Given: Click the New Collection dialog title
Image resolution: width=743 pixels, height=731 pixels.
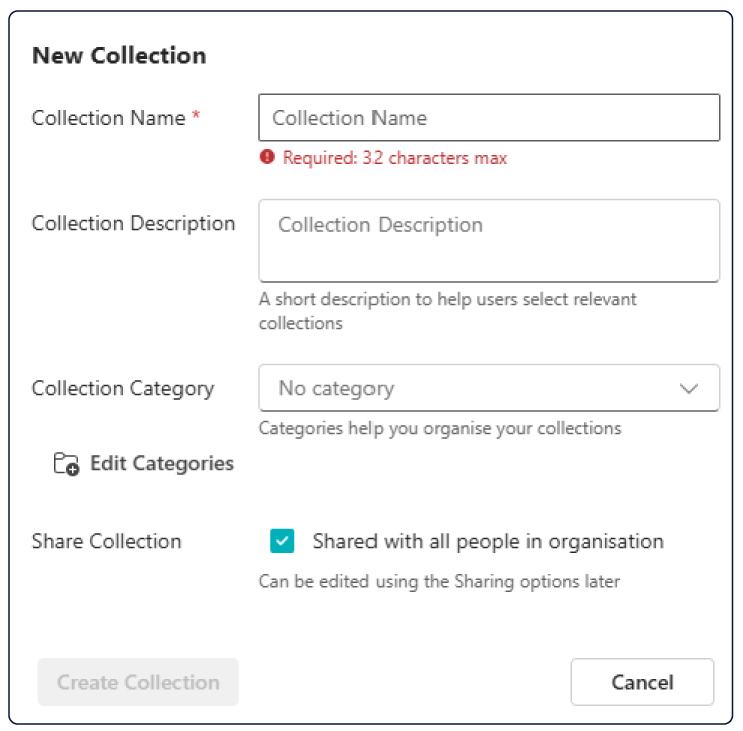Looking at the screenshot, I should click(x=119, y=55).
